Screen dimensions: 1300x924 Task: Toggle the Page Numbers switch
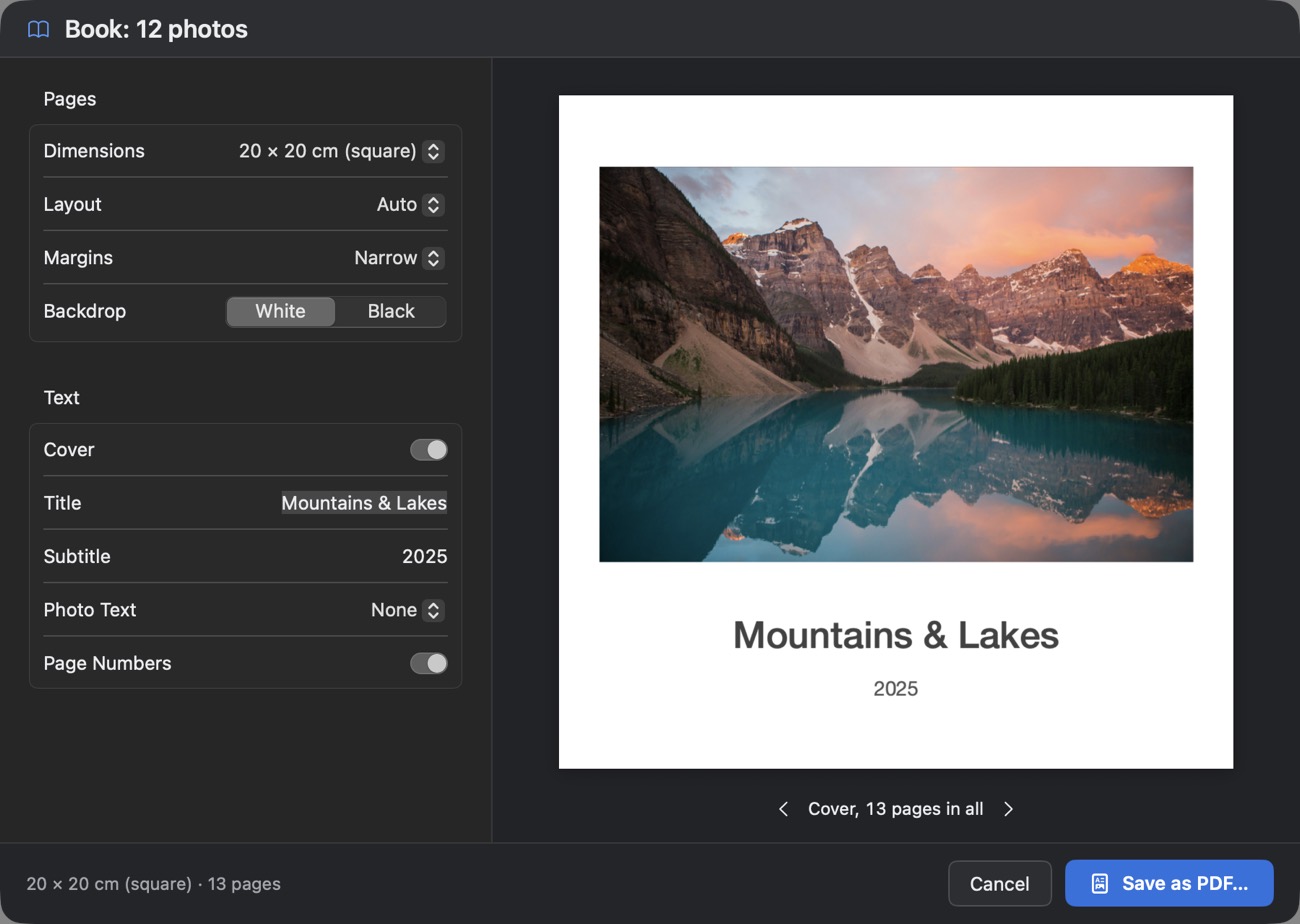(x=429, y=663)
